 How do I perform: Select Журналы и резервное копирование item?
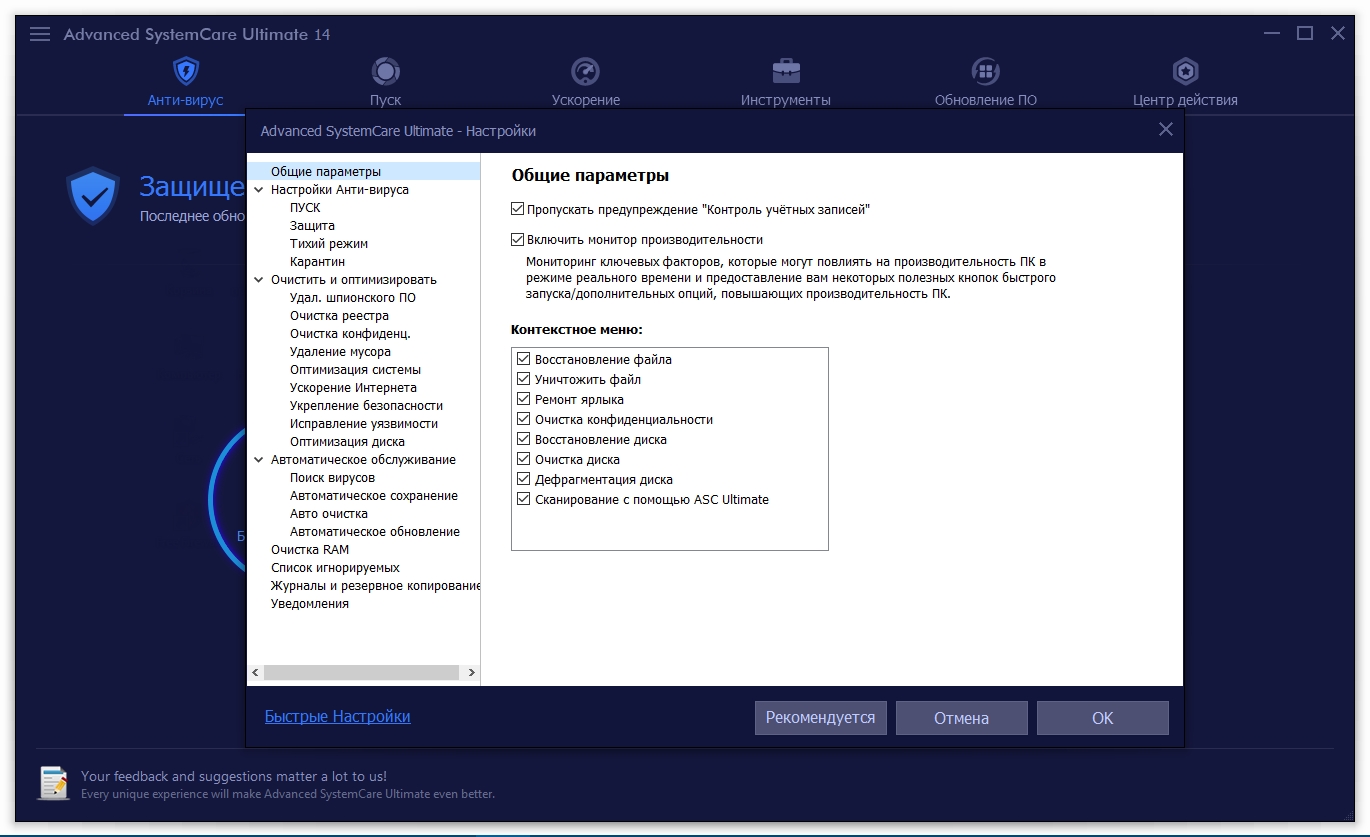click(375, 585)
